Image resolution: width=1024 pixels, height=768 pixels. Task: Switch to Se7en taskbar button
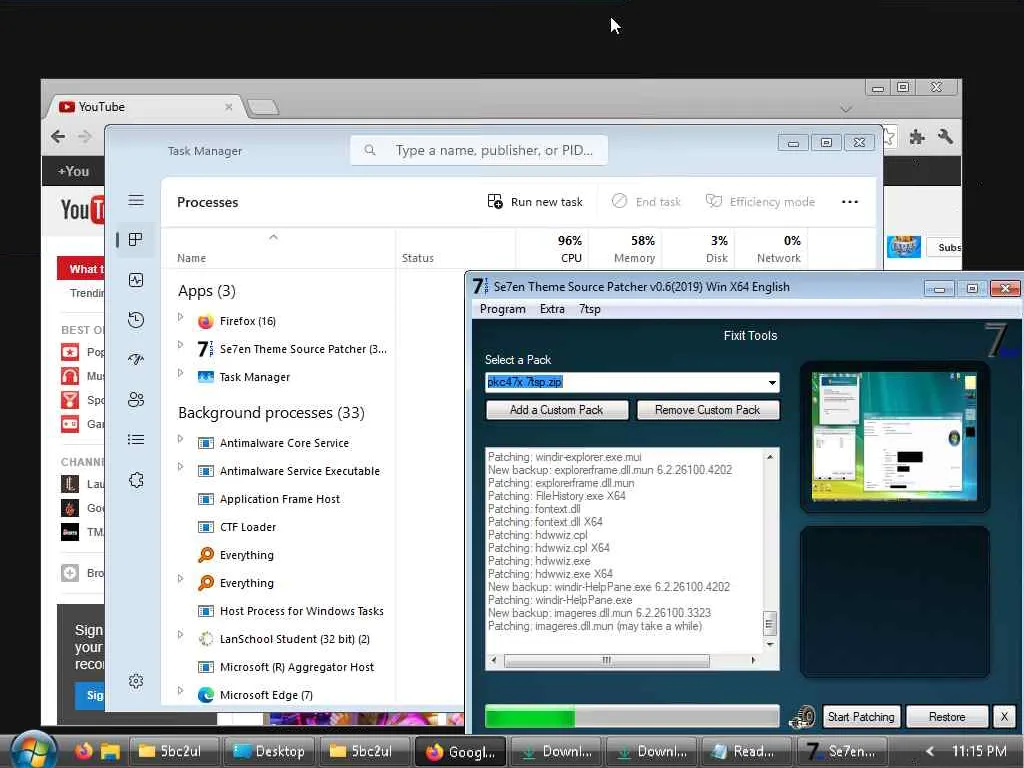click(x=841, y=751)
